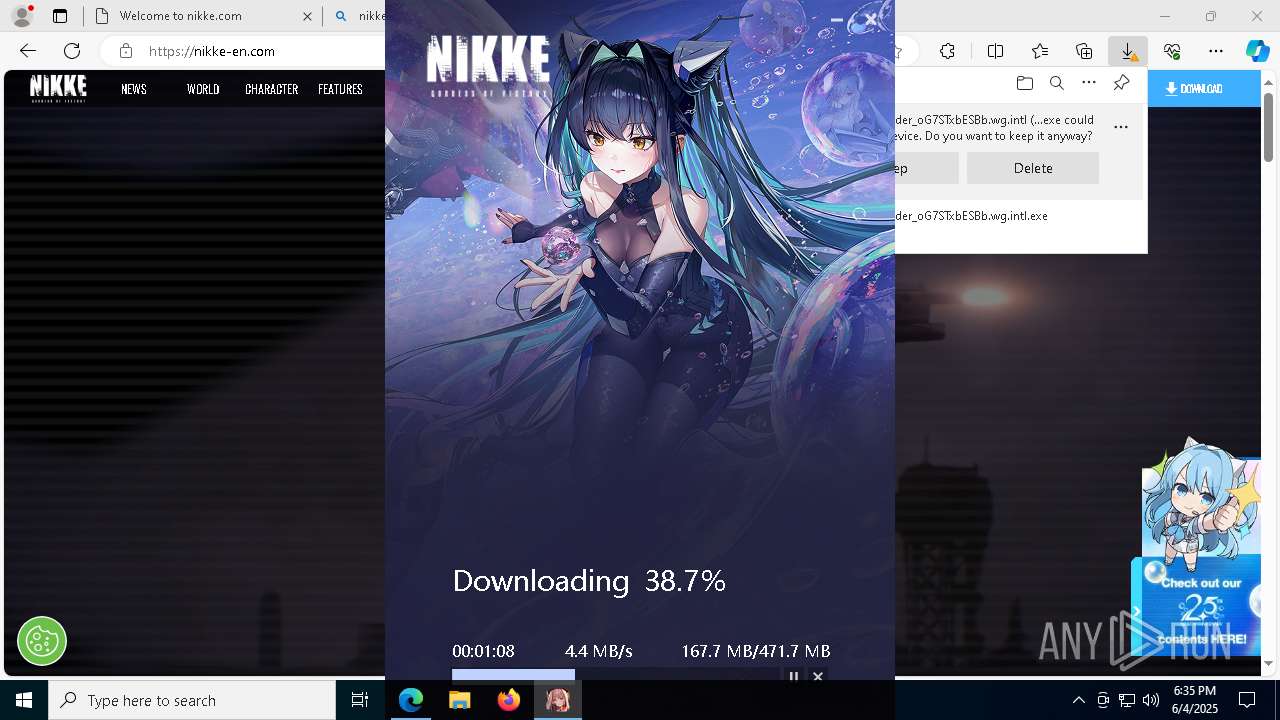Open clock showing 6:35 PM
Screen dimensions: 1280x720
(1194, 700)
